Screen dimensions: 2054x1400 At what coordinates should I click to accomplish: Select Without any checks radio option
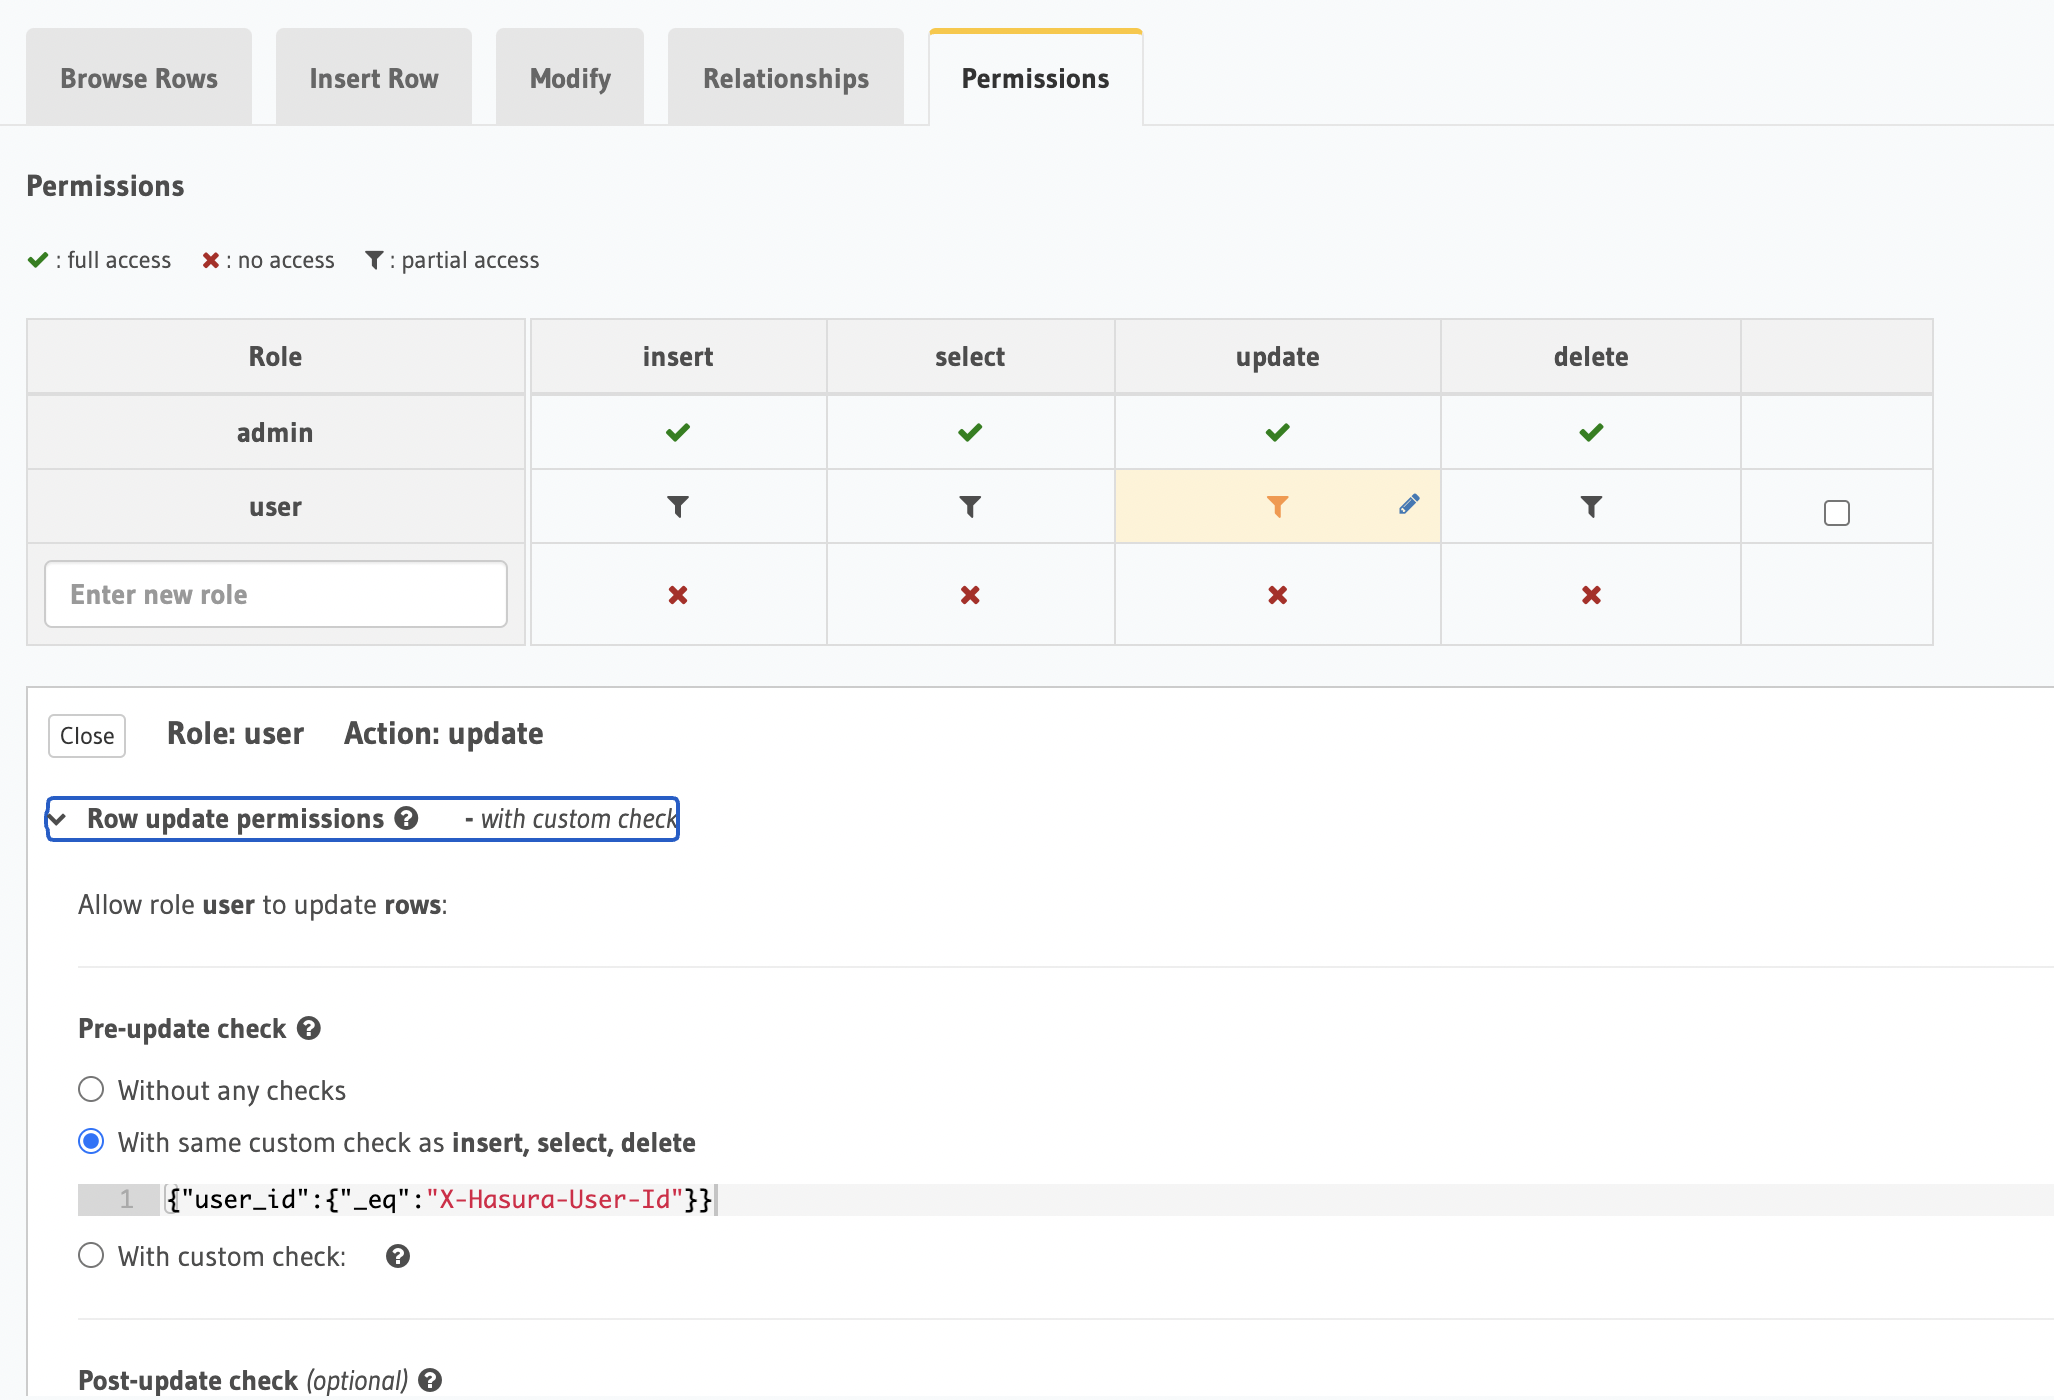(x=91, y=1089)
